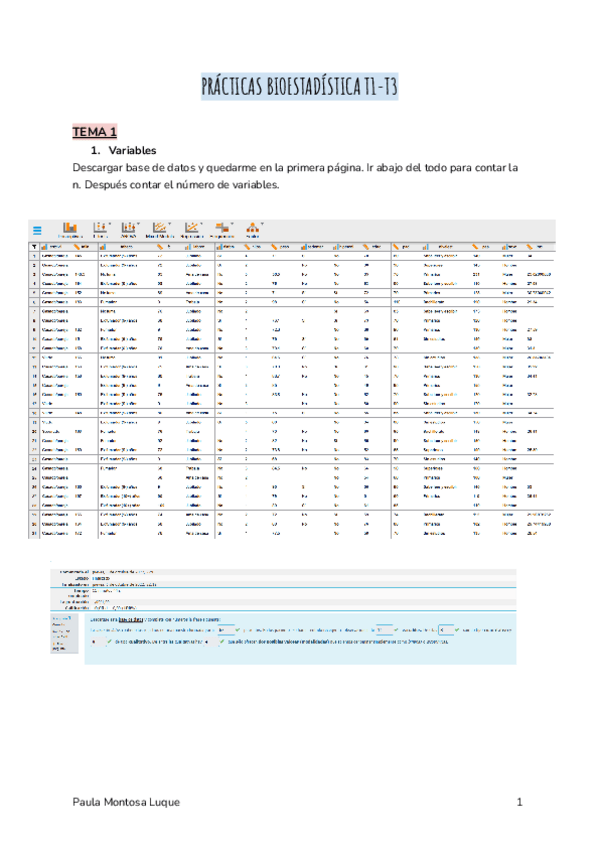Image resolution: width=600 pixels, height=848 pixels.
Task: Select row 31 header in data table
Action: (35, 533)
